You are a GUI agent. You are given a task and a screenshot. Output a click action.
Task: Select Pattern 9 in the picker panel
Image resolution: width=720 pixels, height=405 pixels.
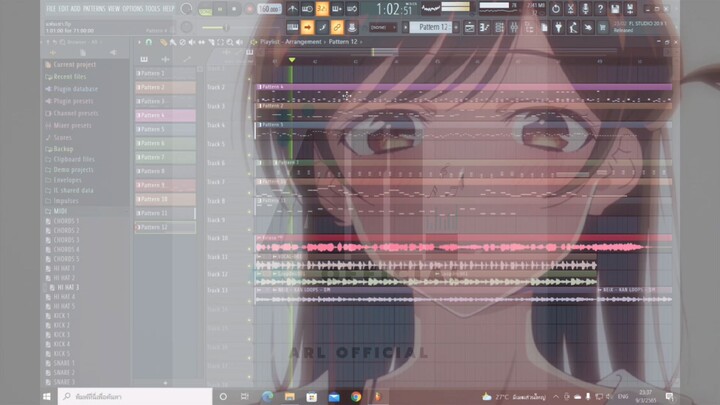[165, 185]
